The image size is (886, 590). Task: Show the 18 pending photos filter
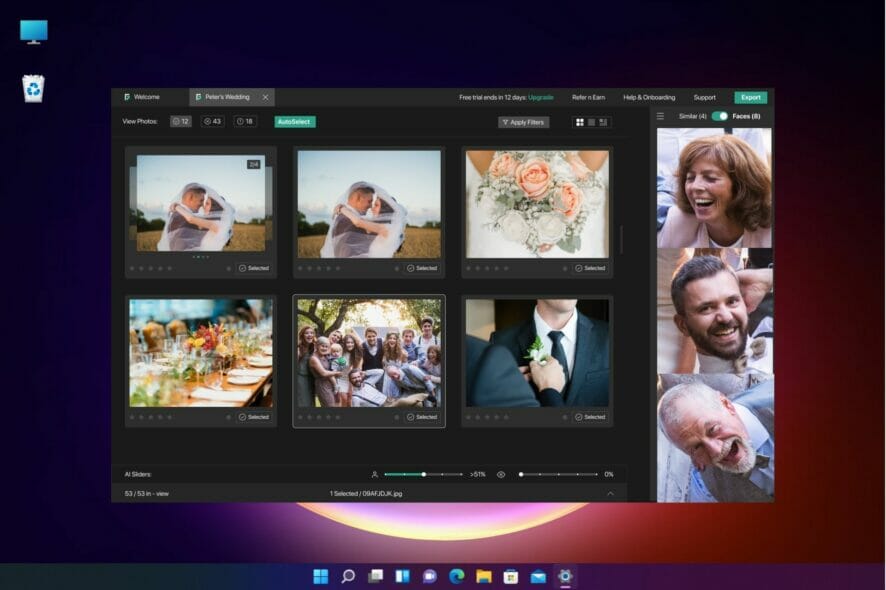pos(245,121)
